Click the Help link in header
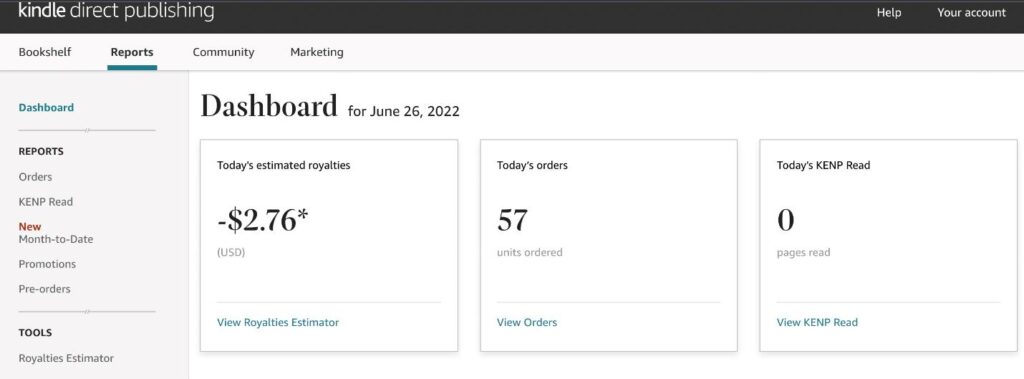1024x379 pixels. (x=889, y=12)
